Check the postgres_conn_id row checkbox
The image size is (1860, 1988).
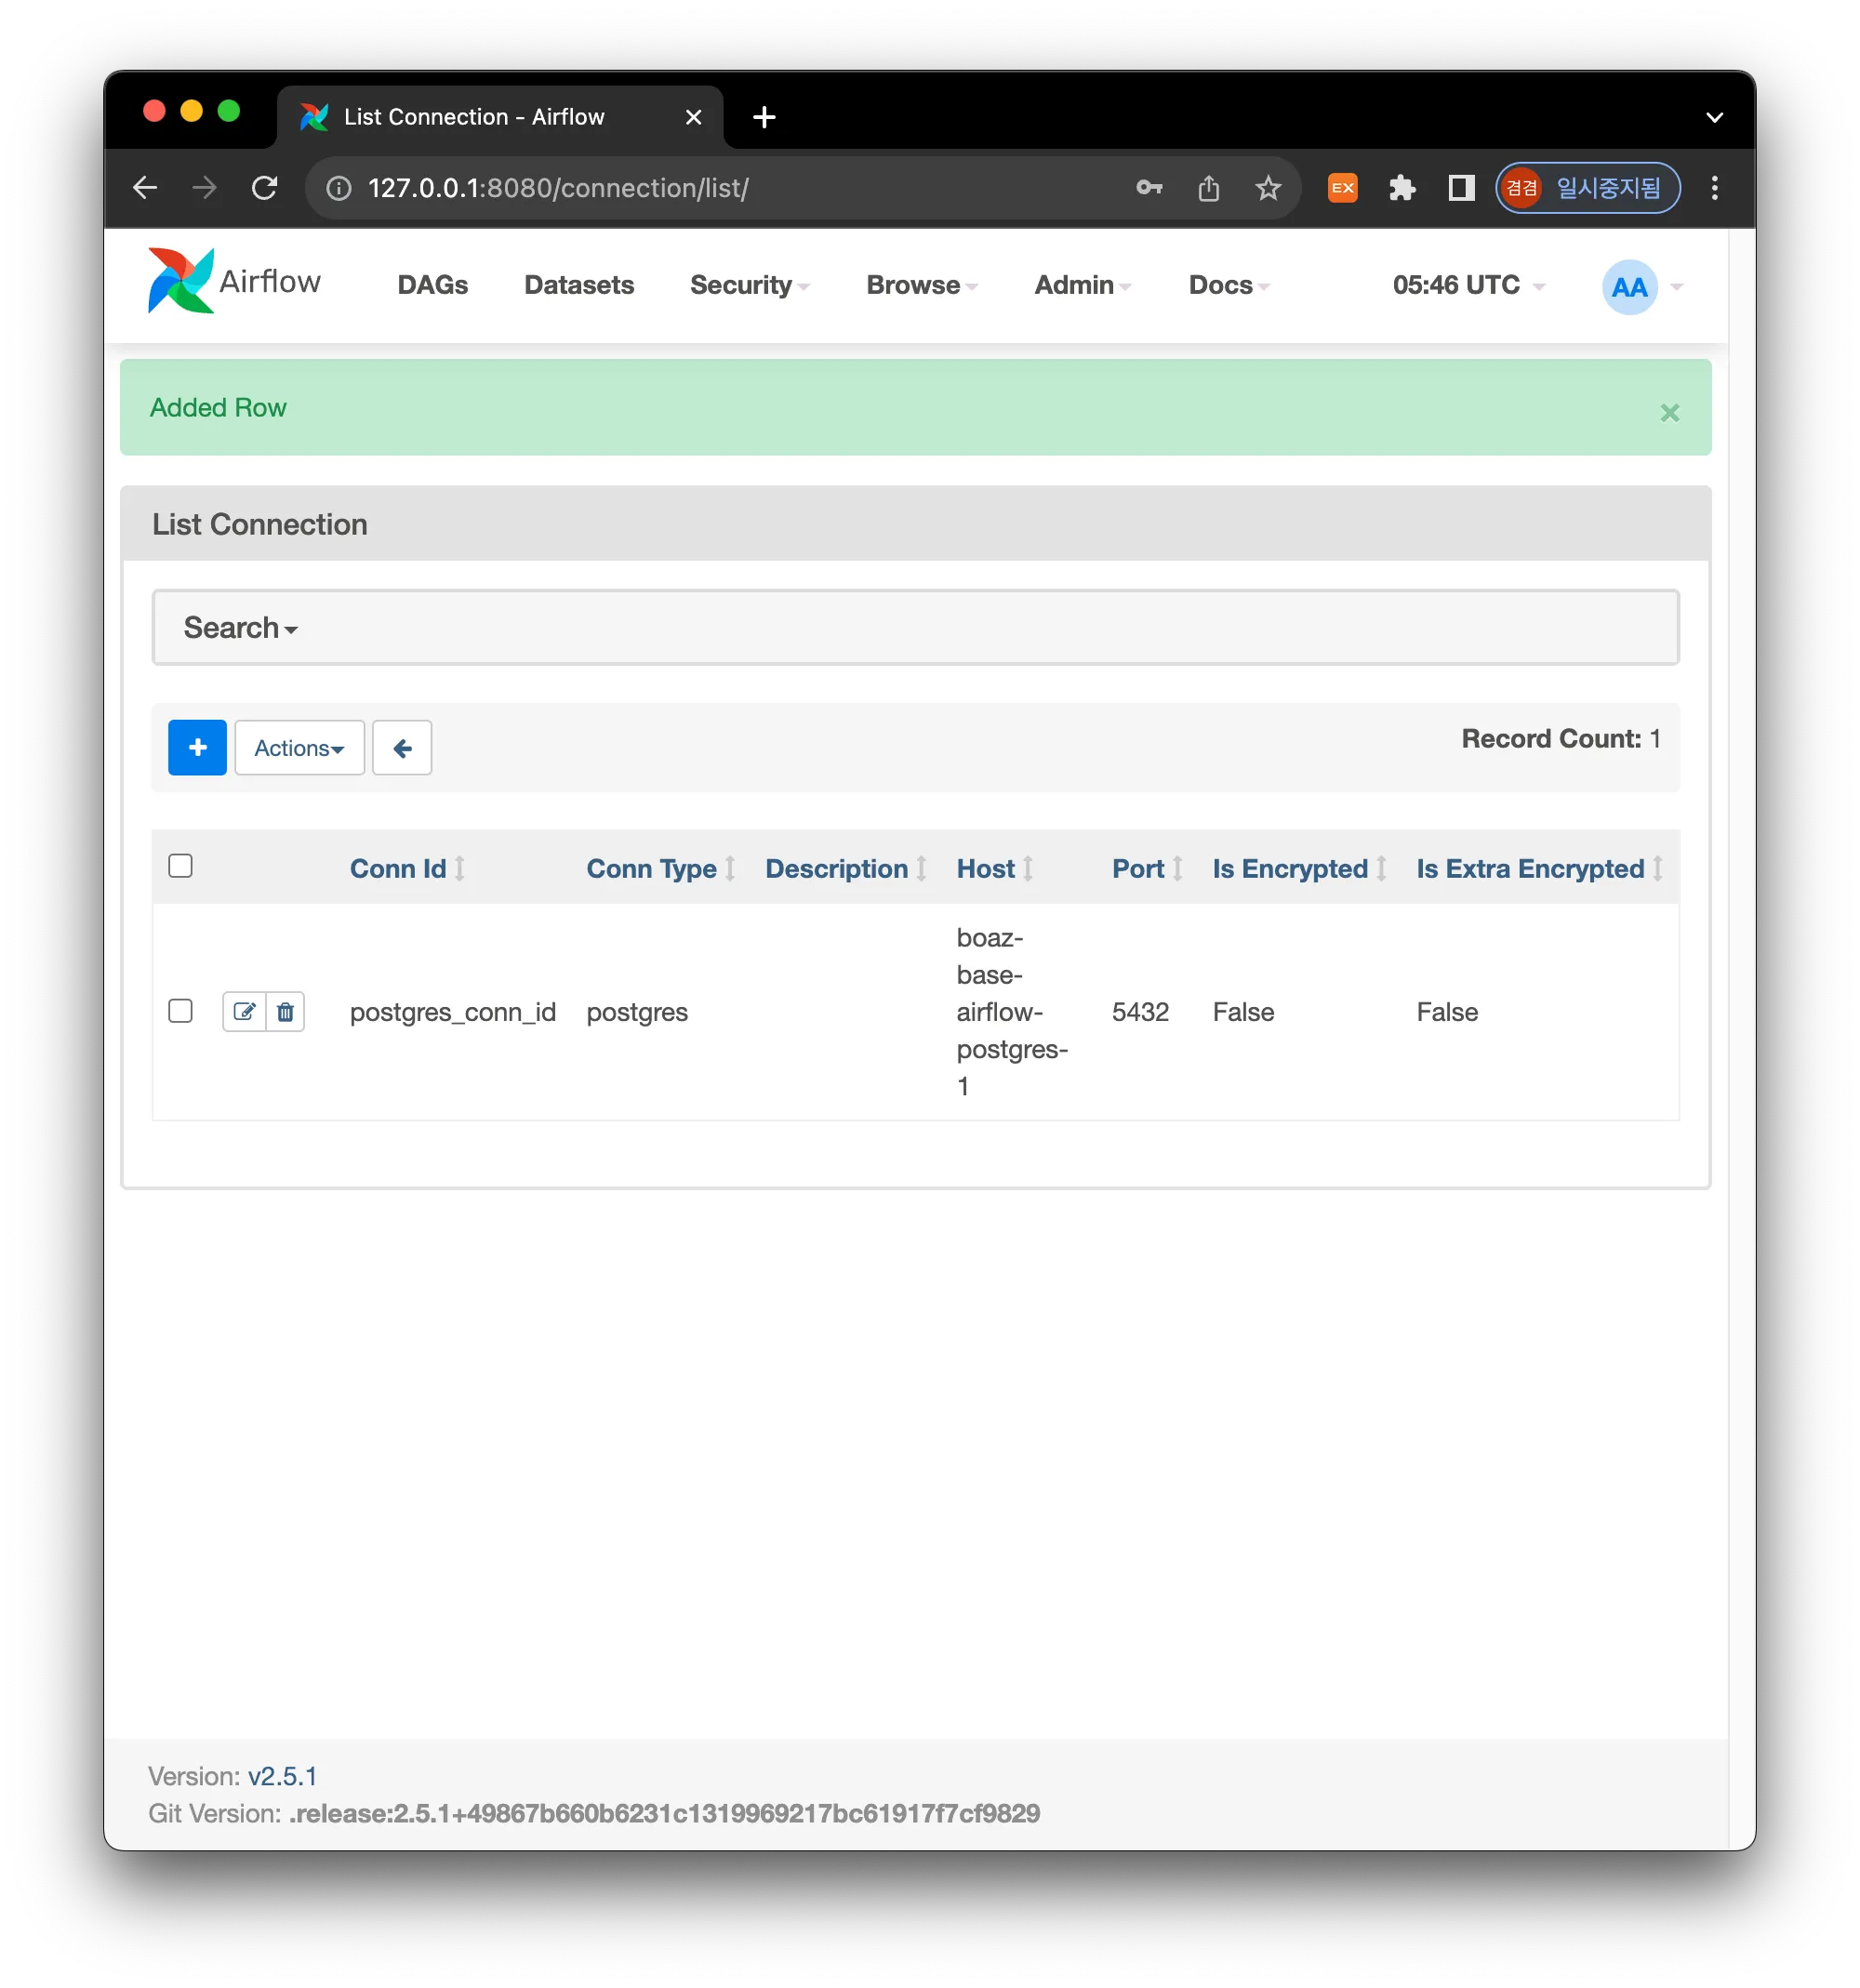click(x=180, y=1010)
